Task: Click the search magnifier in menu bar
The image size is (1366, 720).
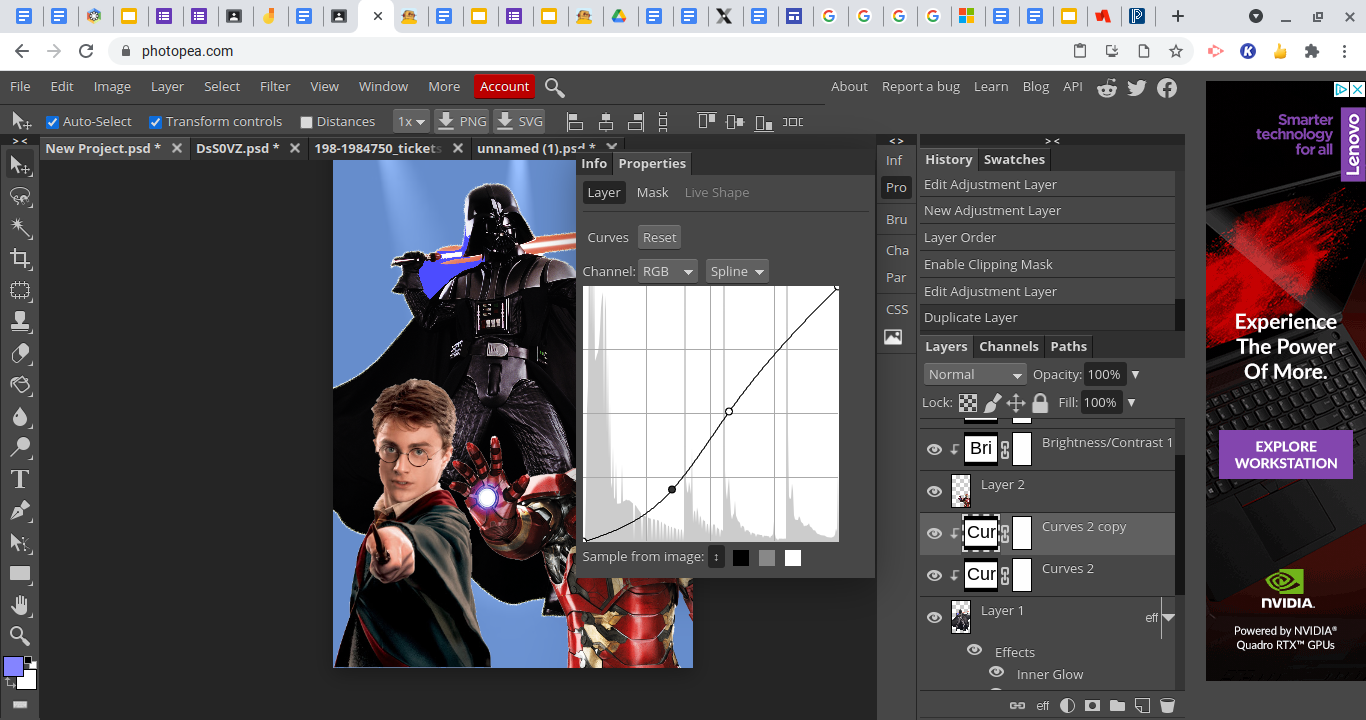Action: 555,87
